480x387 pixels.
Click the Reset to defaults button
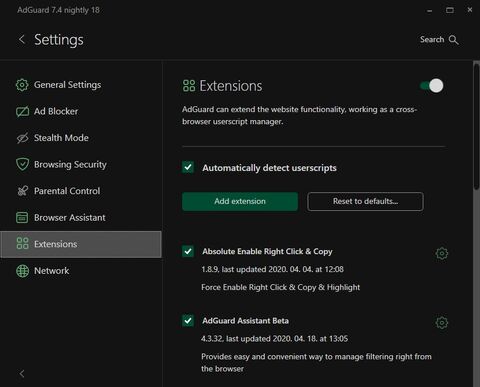pyautogui.click(x=365, y=201)
